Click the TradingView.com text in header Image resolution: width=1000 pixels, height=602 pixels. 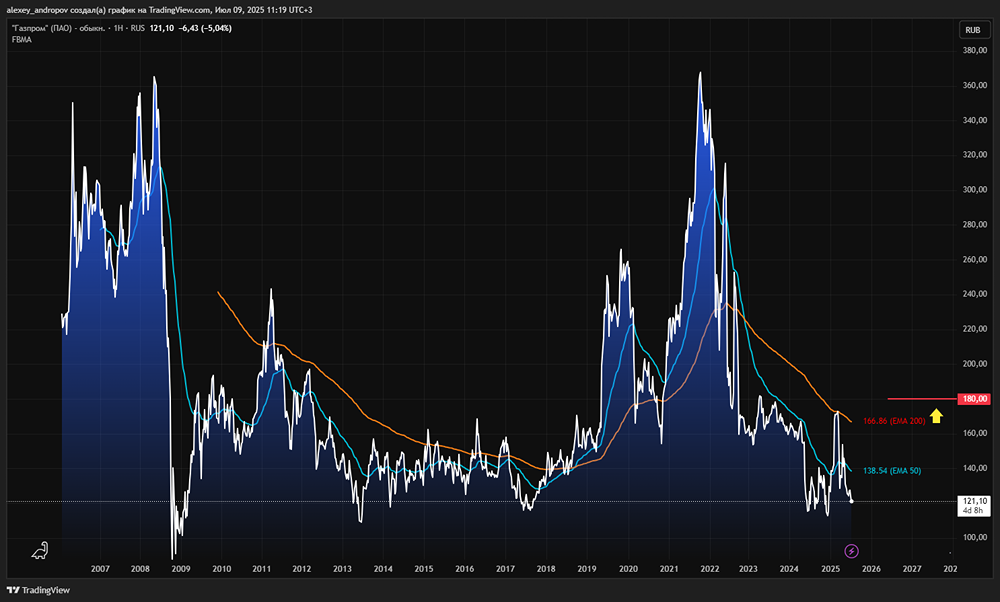(179, 10)
